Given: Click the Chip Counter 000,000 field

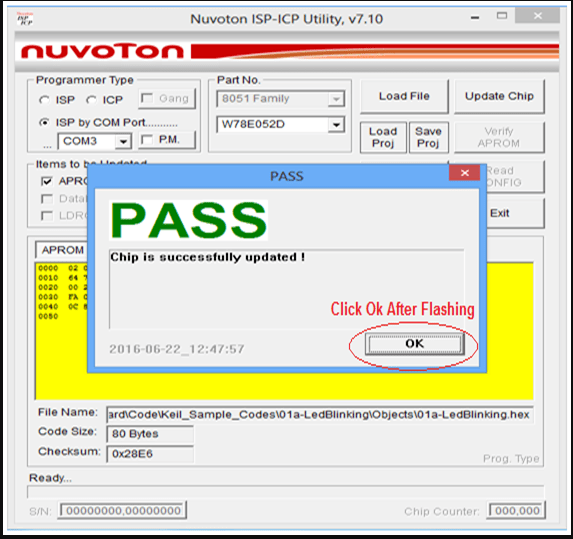Looking at the screenshot, I should pyautogui.click(x=516, y=510).
